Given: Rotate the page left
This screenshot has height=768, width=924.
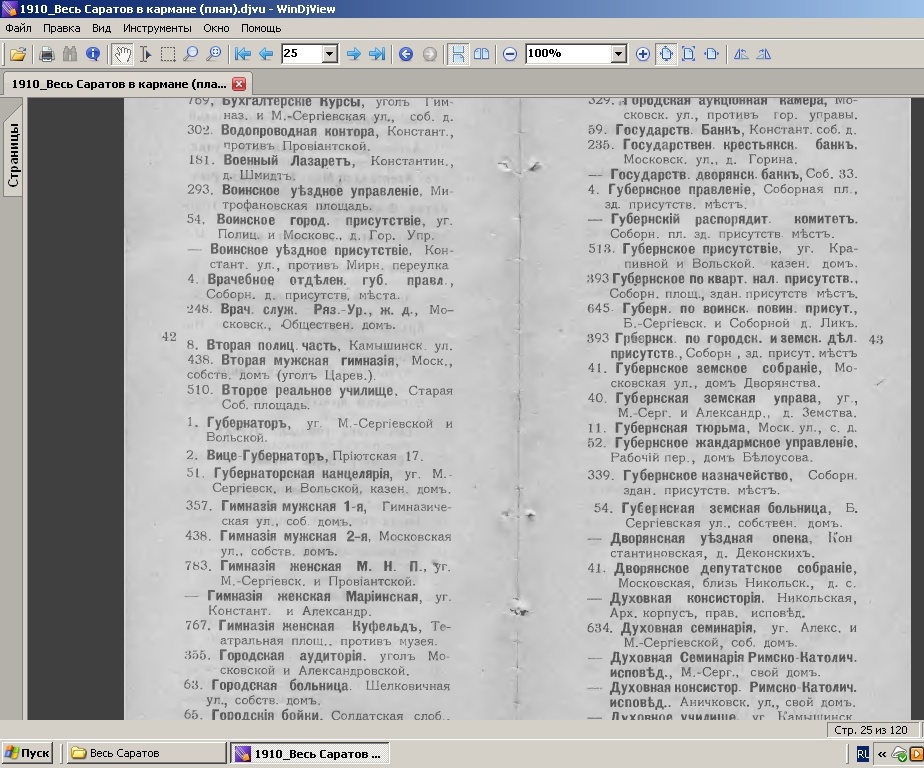Looking at the screenshot, I should (x=741, y=54).
